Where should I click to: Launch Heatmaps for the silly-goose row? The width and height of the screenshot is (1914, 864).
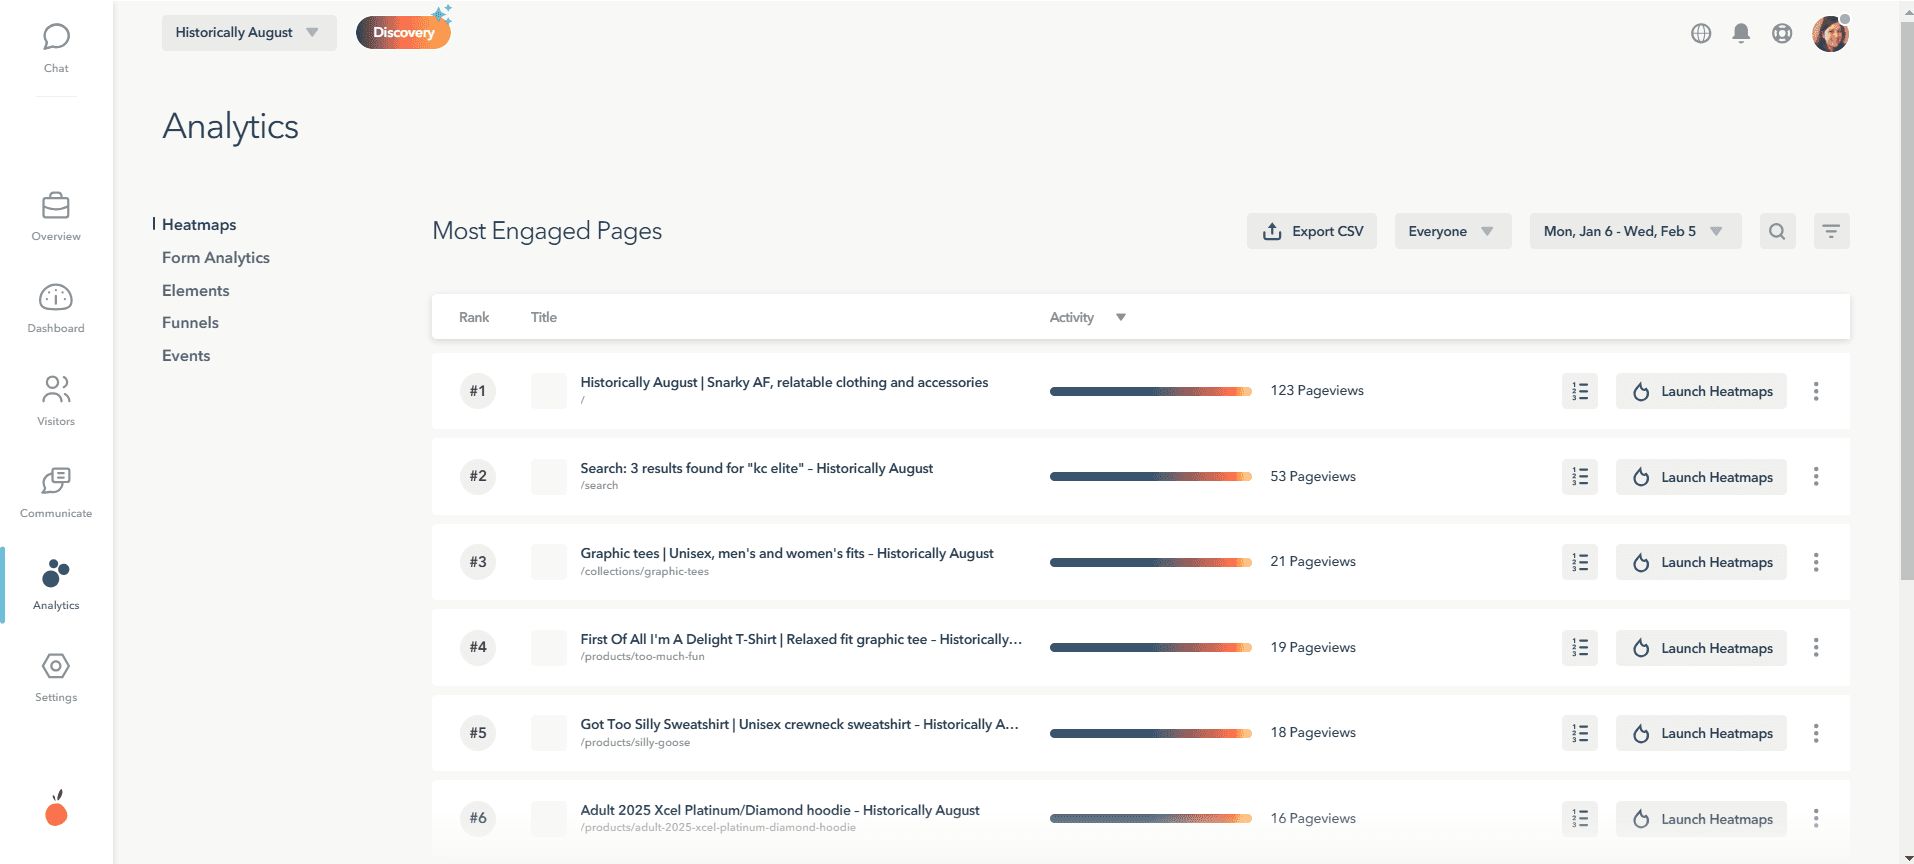click(1701, 733)
